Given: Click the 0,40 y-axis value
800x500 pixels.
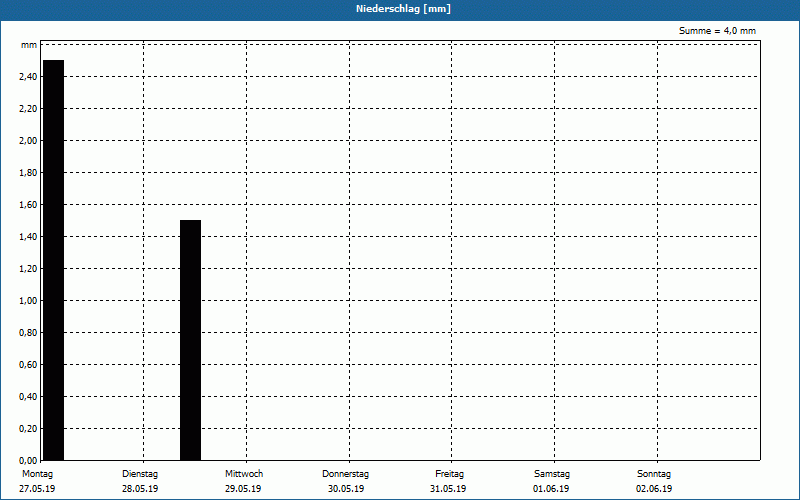Looking at the screenshot, I should tap(28, 397).
